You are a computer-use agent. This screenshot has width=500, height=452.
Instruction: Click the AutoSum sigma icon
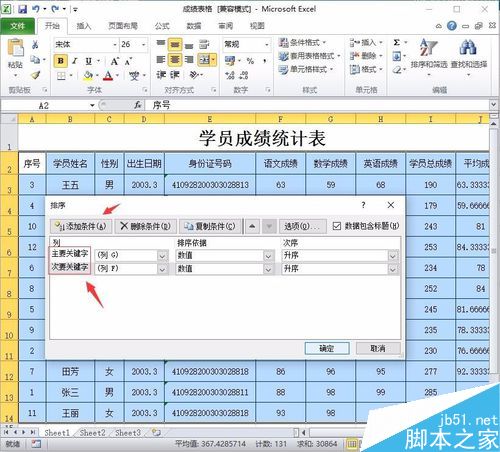(397, 43)
